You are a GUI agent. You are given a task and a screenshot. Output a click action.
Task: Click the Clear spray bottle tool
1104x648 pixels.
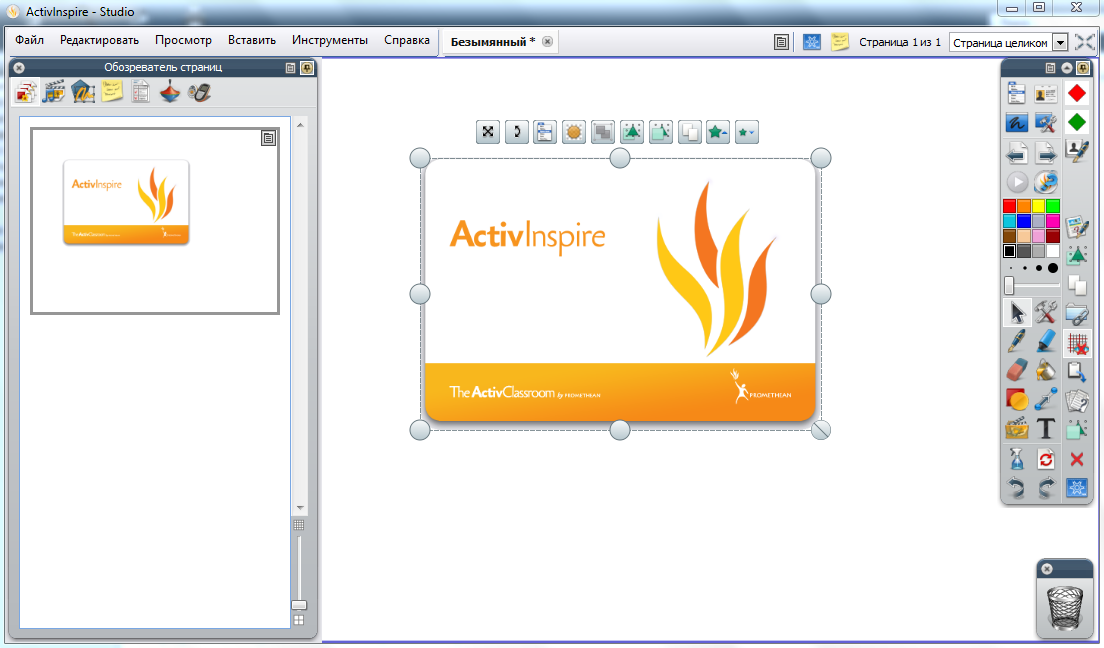coord(1016,459)
